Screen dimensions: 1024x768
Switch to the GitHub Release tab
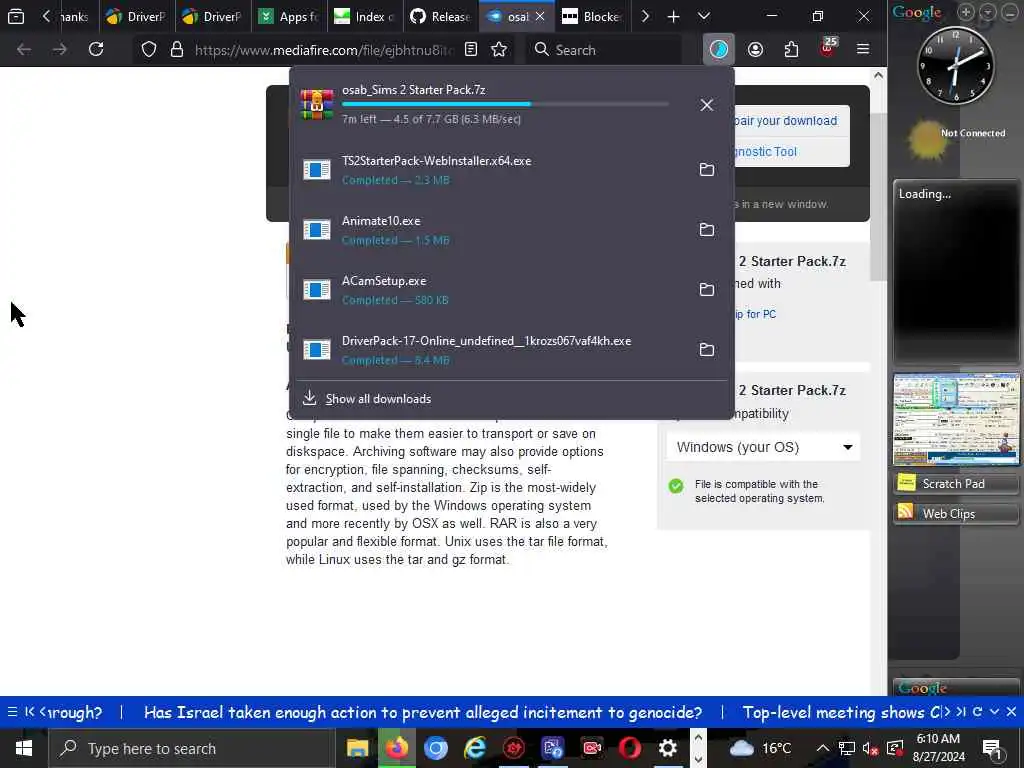pyautogui.click(x=441, y=16)
